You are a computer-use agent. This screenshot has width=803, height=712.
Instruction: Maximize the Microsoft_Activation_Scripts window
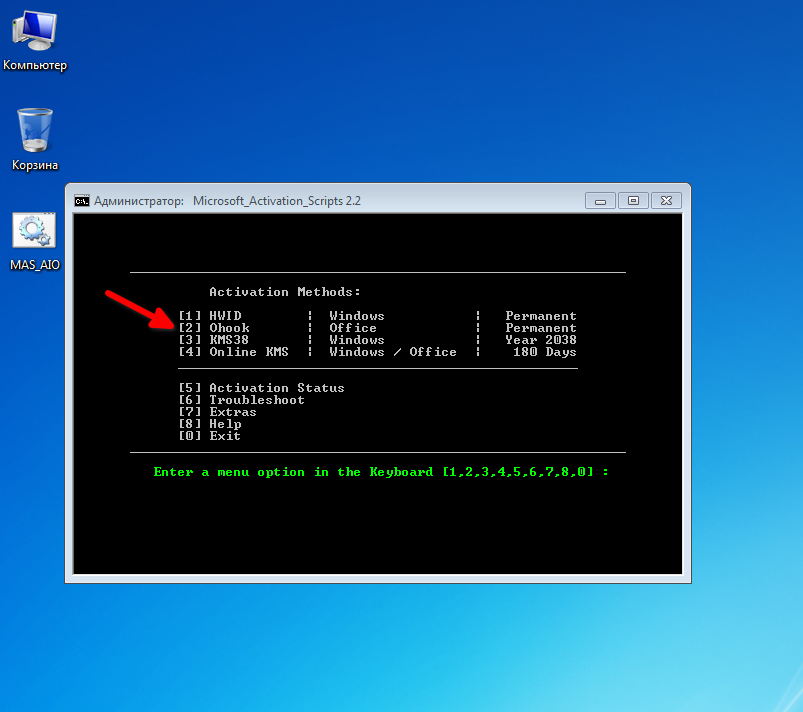click(x=633, y=200)
